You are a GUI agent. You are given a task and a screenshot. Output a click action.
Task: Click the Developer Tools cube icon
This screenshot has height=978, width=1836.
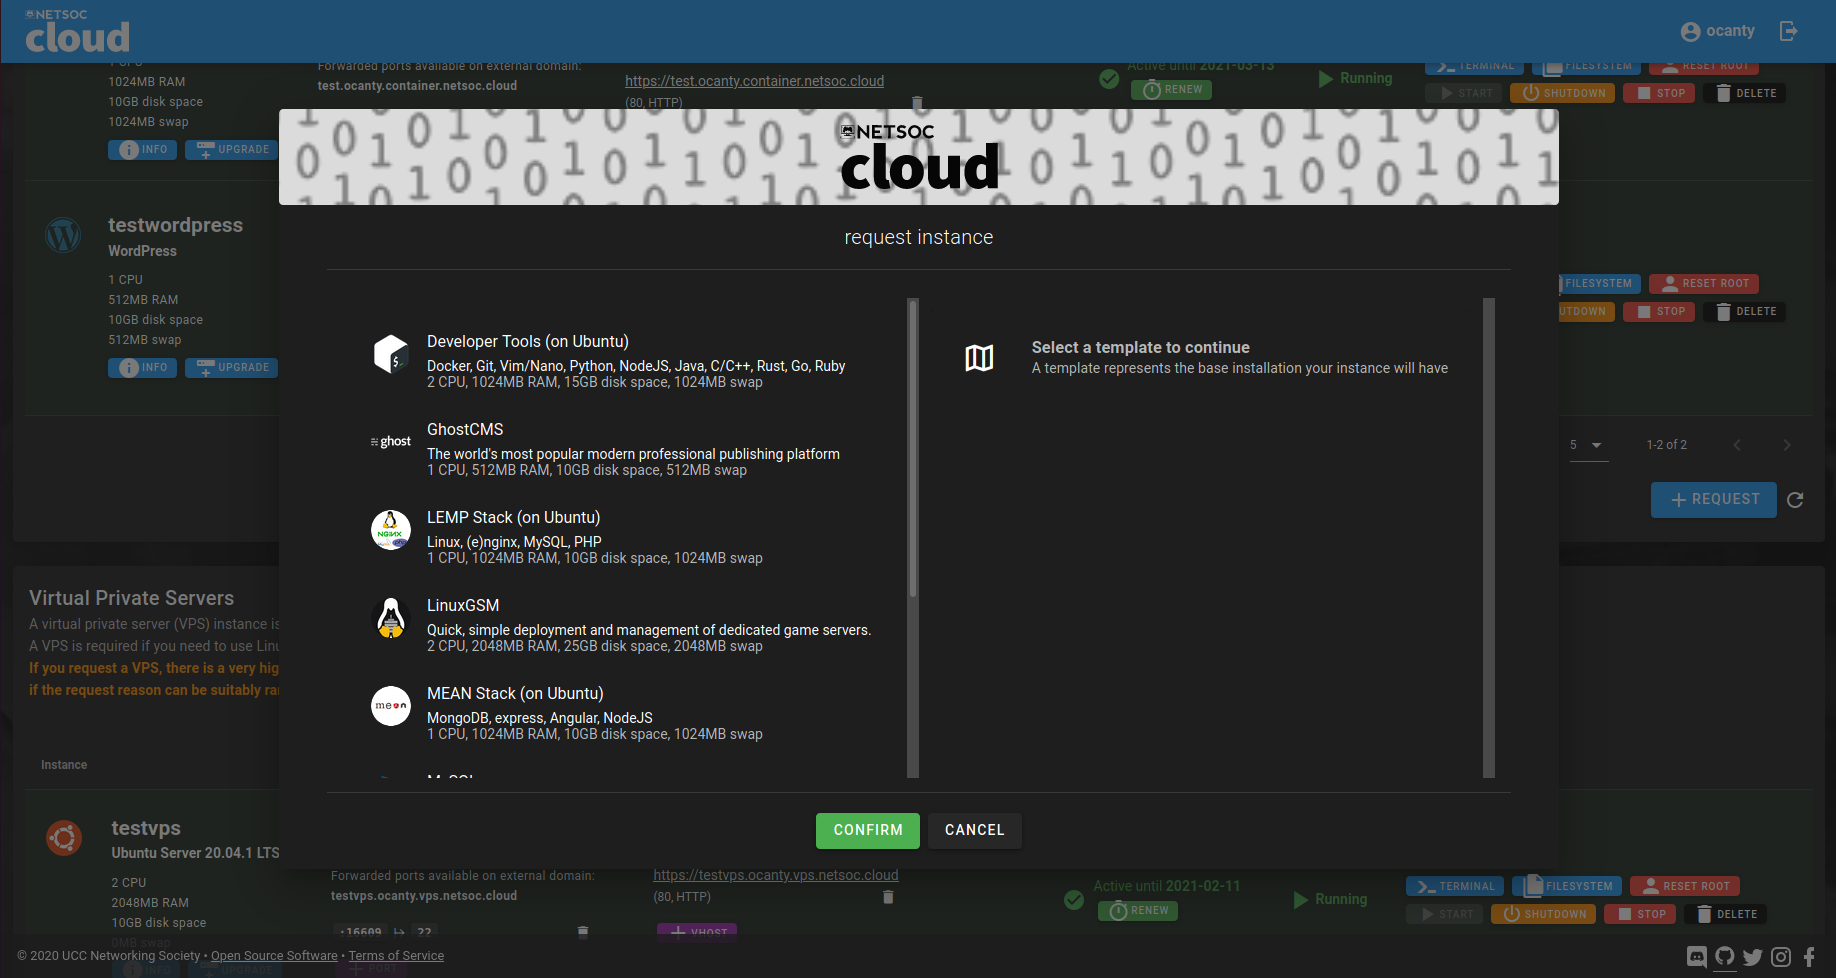click(x=391, y=354)
